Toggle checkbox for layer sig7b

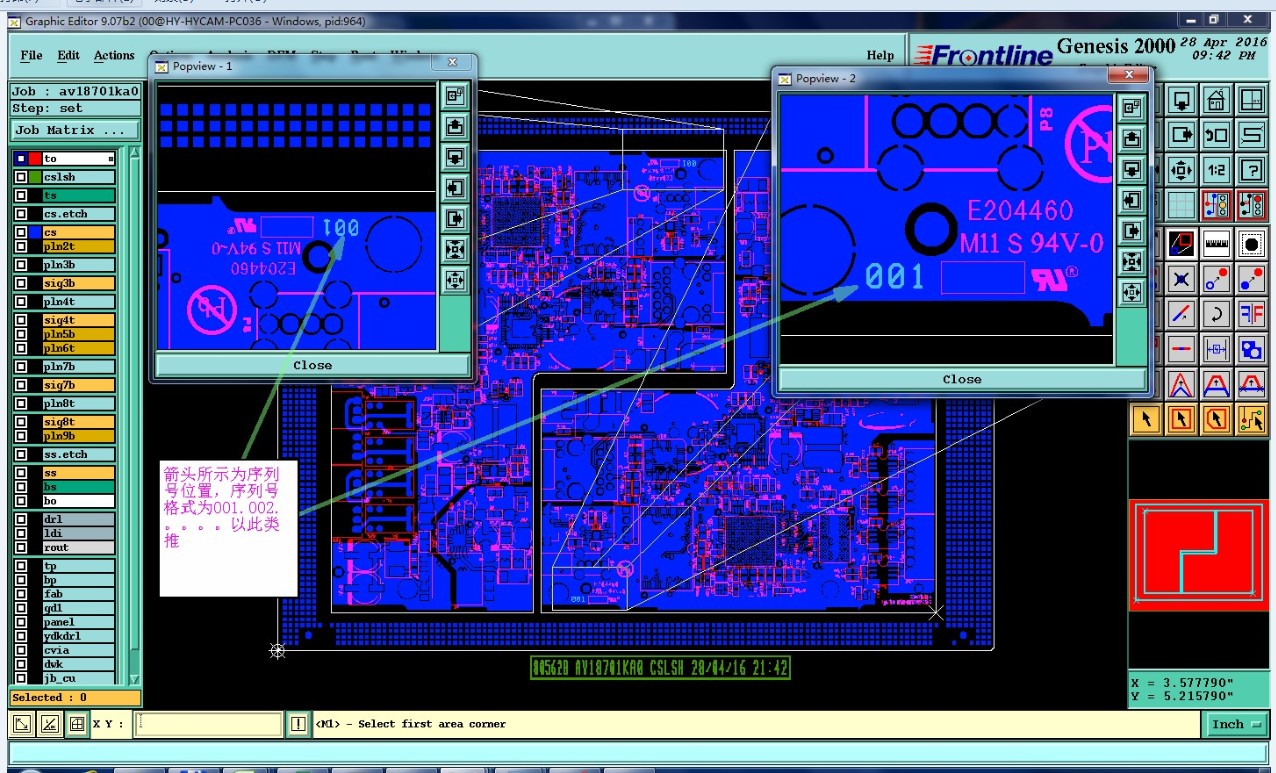click(x=21, y=385)
